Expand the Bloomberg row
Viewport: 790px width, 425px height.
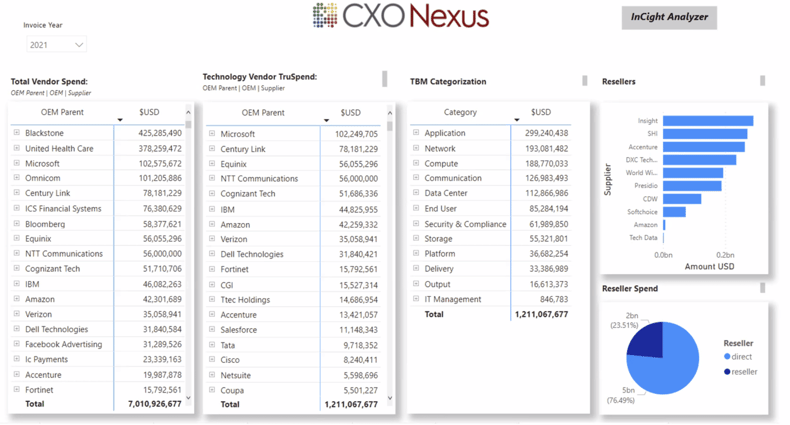pyautogui.click(x=17, y=224)
